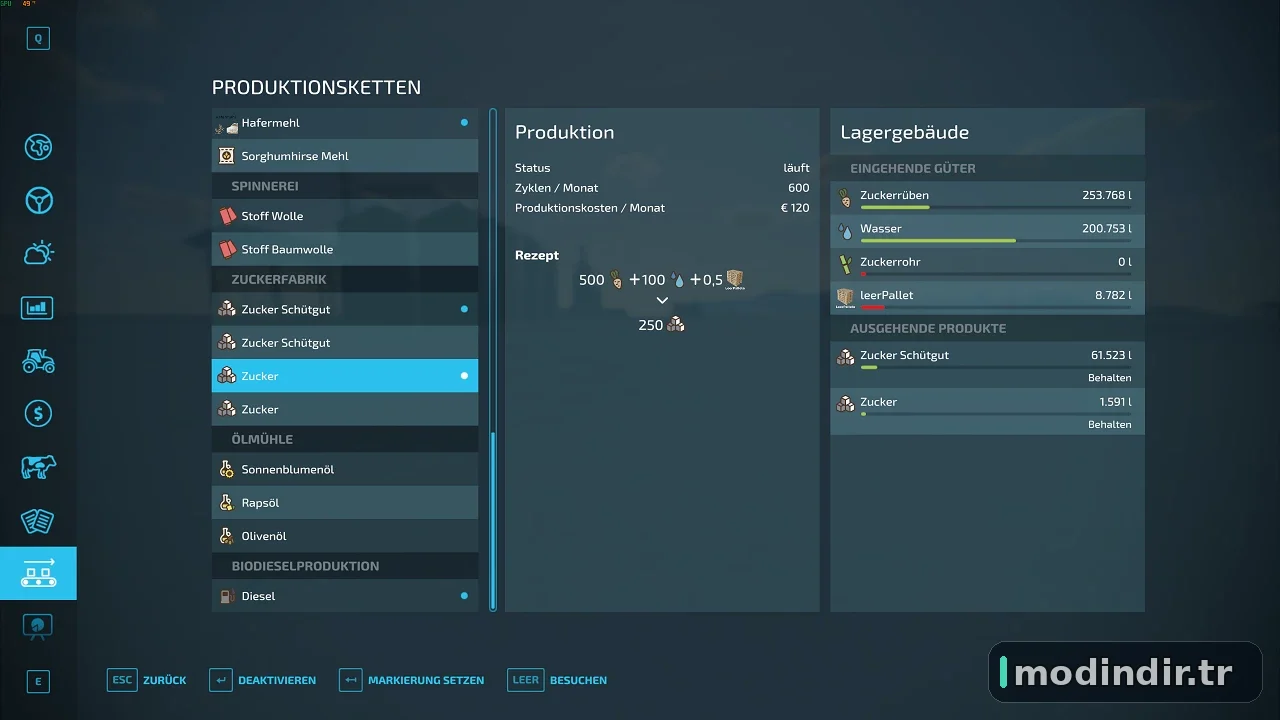1280x720 pixels.
Task: Click the sugar output icon below recipe arrow
Action: point(677,324)
